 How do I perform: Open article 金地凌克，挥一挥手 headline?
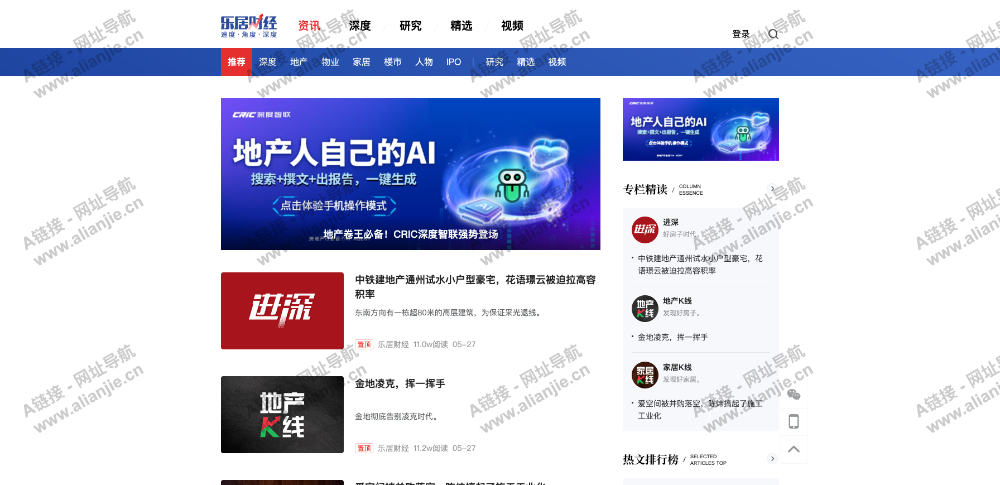coord(400,384)
